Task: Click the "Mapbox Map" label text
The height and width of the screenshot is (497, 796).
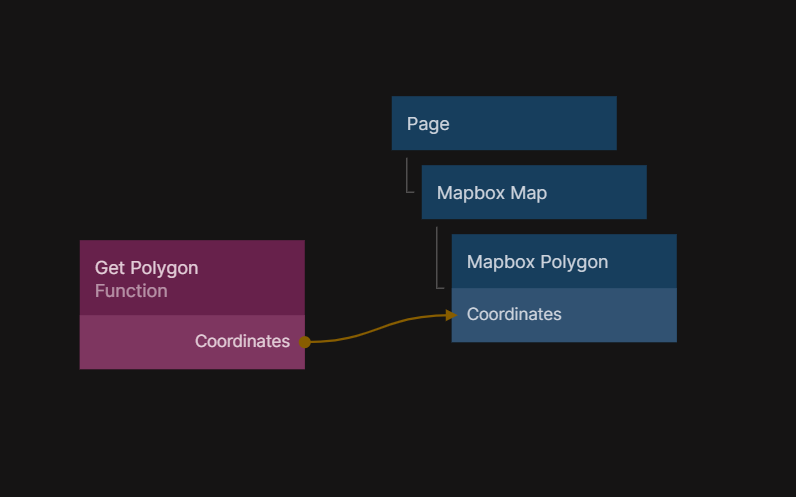Action: 492,193
